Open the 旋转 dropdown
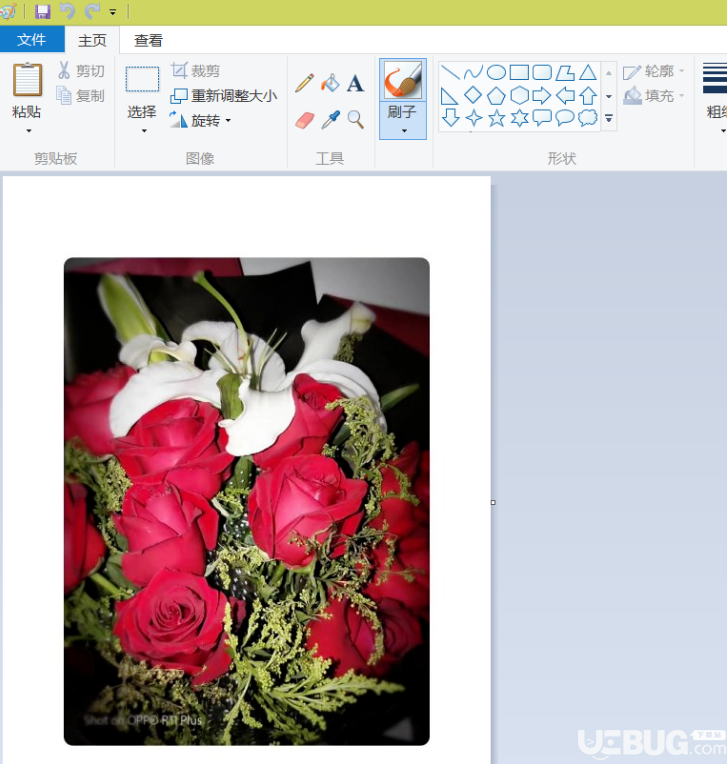The image size is (727, 764). point(200,120)
